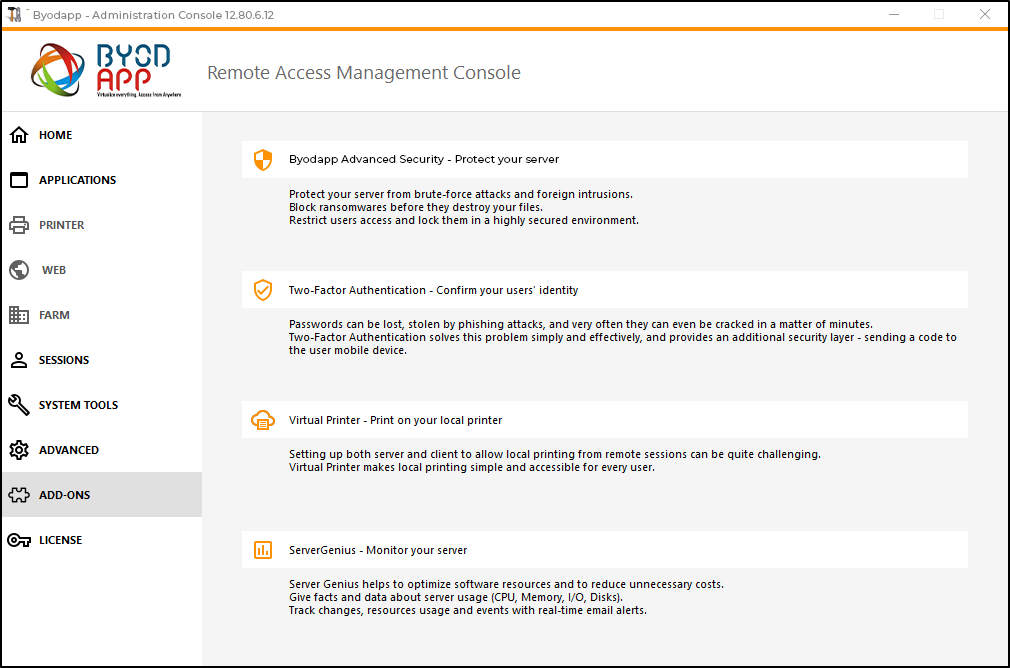Click the app icon in title bar
1010x668 pixels.
coord(14,14)
